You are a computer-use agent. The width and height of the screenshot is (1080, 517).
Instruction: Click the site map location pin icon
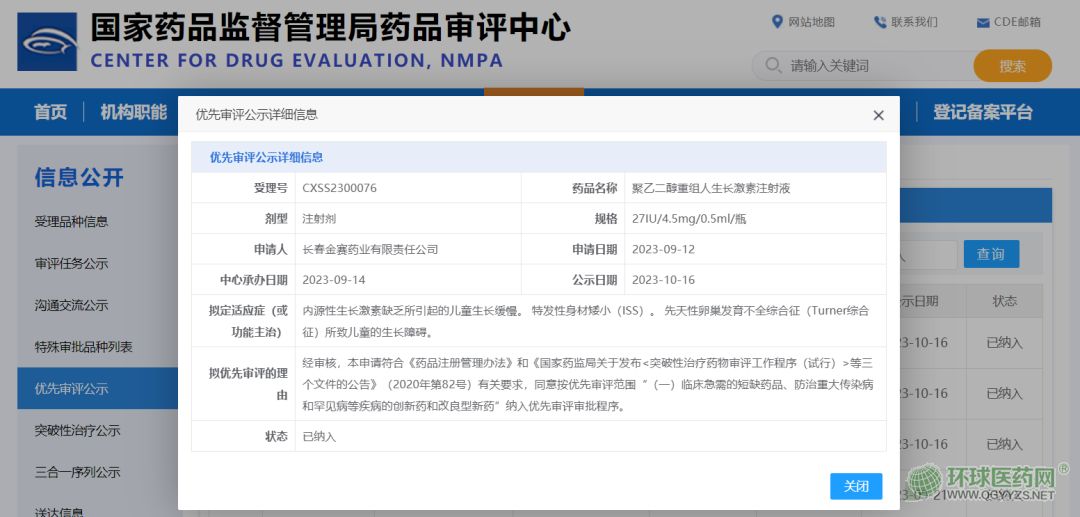[x=777, y=22]
